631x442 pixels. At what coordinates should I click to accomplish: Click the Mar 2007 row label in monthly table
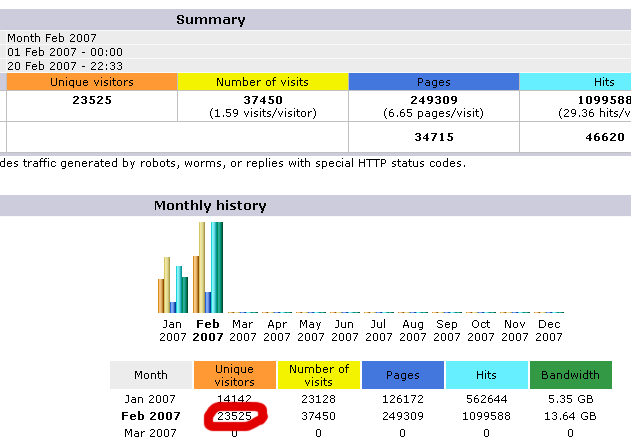tap(150, 433)
